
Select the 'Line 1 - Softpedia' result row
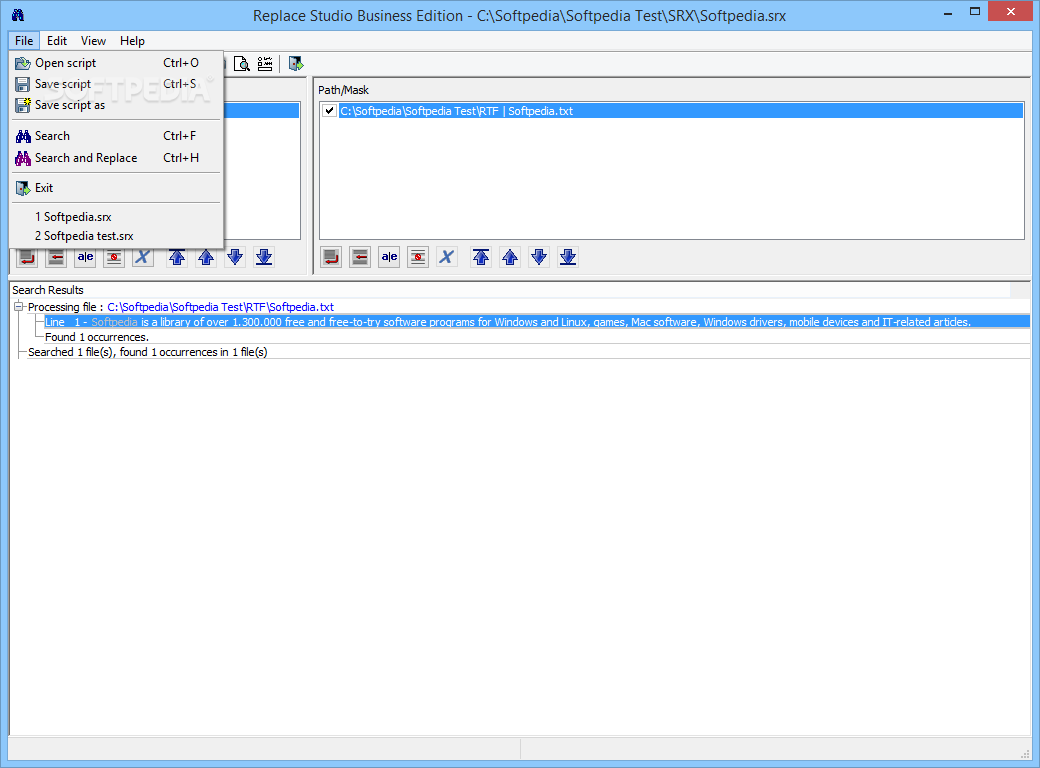pyautogui.click(x=537, y=322)
